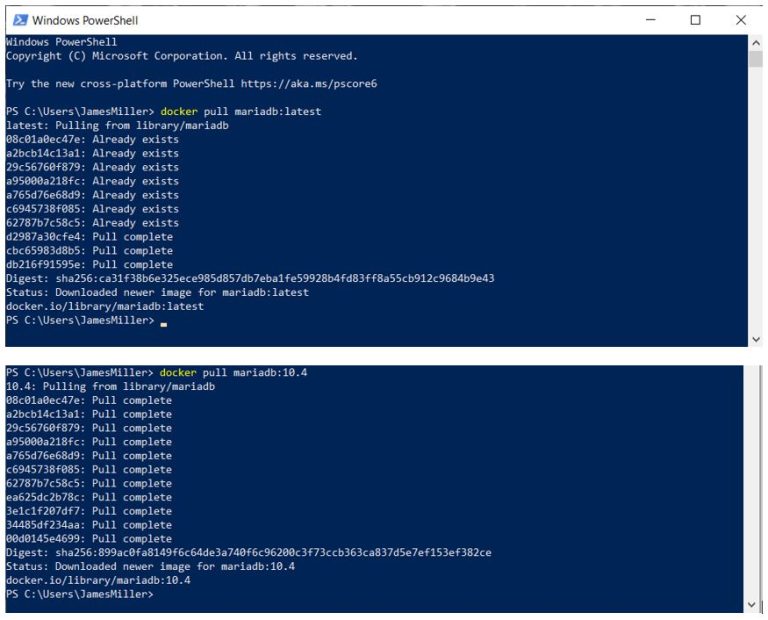Click 'Downloaded newer image for mariadb:10.4' status
This screenshot has height=620, width=768.
pos(175,567)
